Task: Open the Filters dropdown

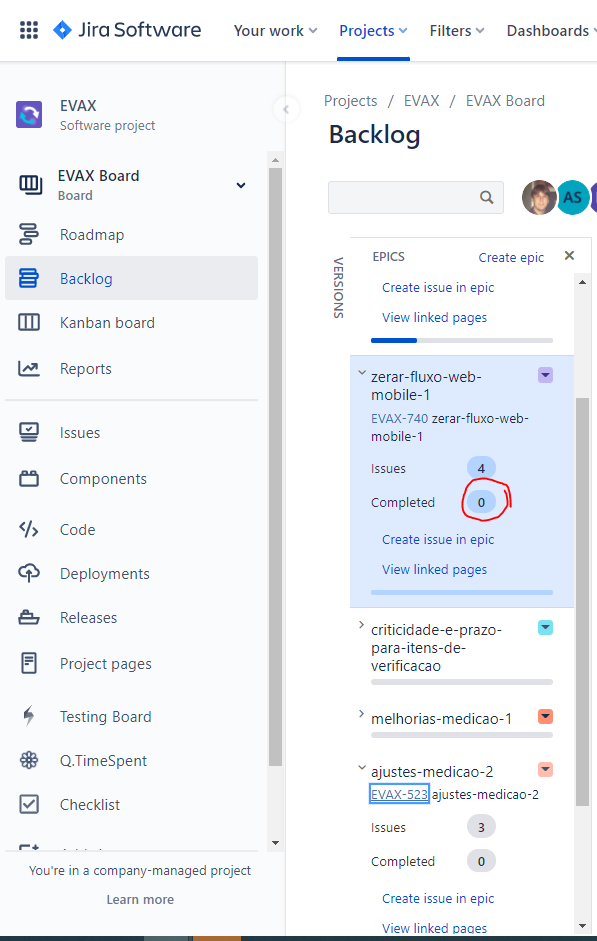Action: [x=457, y=31]
